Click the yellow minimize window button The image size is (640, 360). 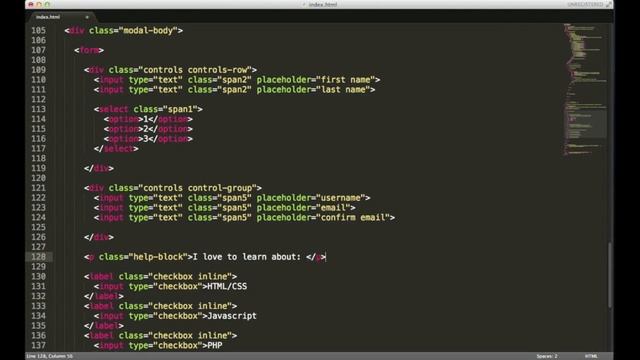coord(39,4)
